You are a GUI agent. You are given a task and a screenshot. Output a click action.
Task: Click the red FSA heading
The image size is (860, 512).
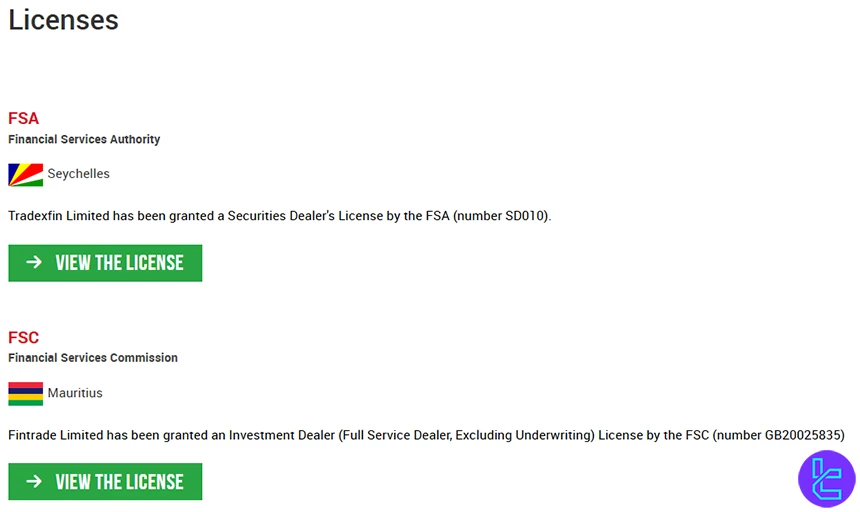pos(23,118)
